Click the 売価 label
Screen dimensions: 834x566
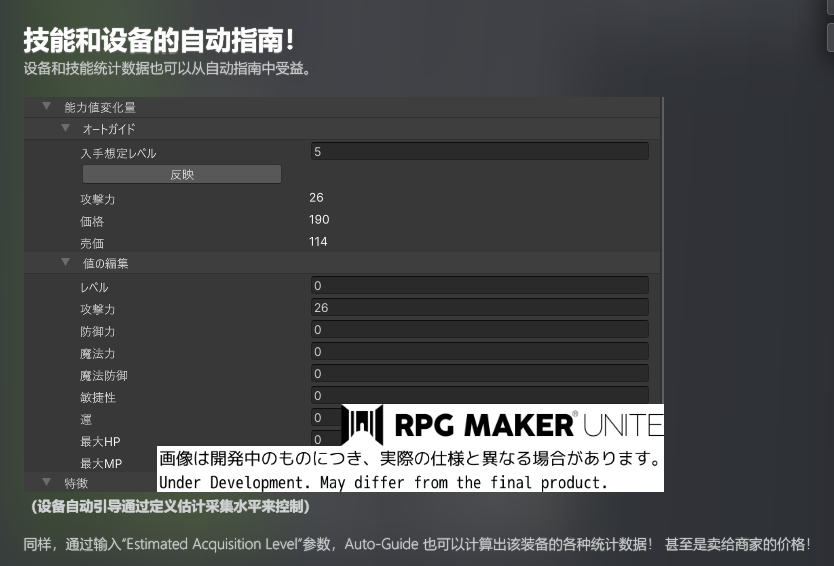coord(92,244)
